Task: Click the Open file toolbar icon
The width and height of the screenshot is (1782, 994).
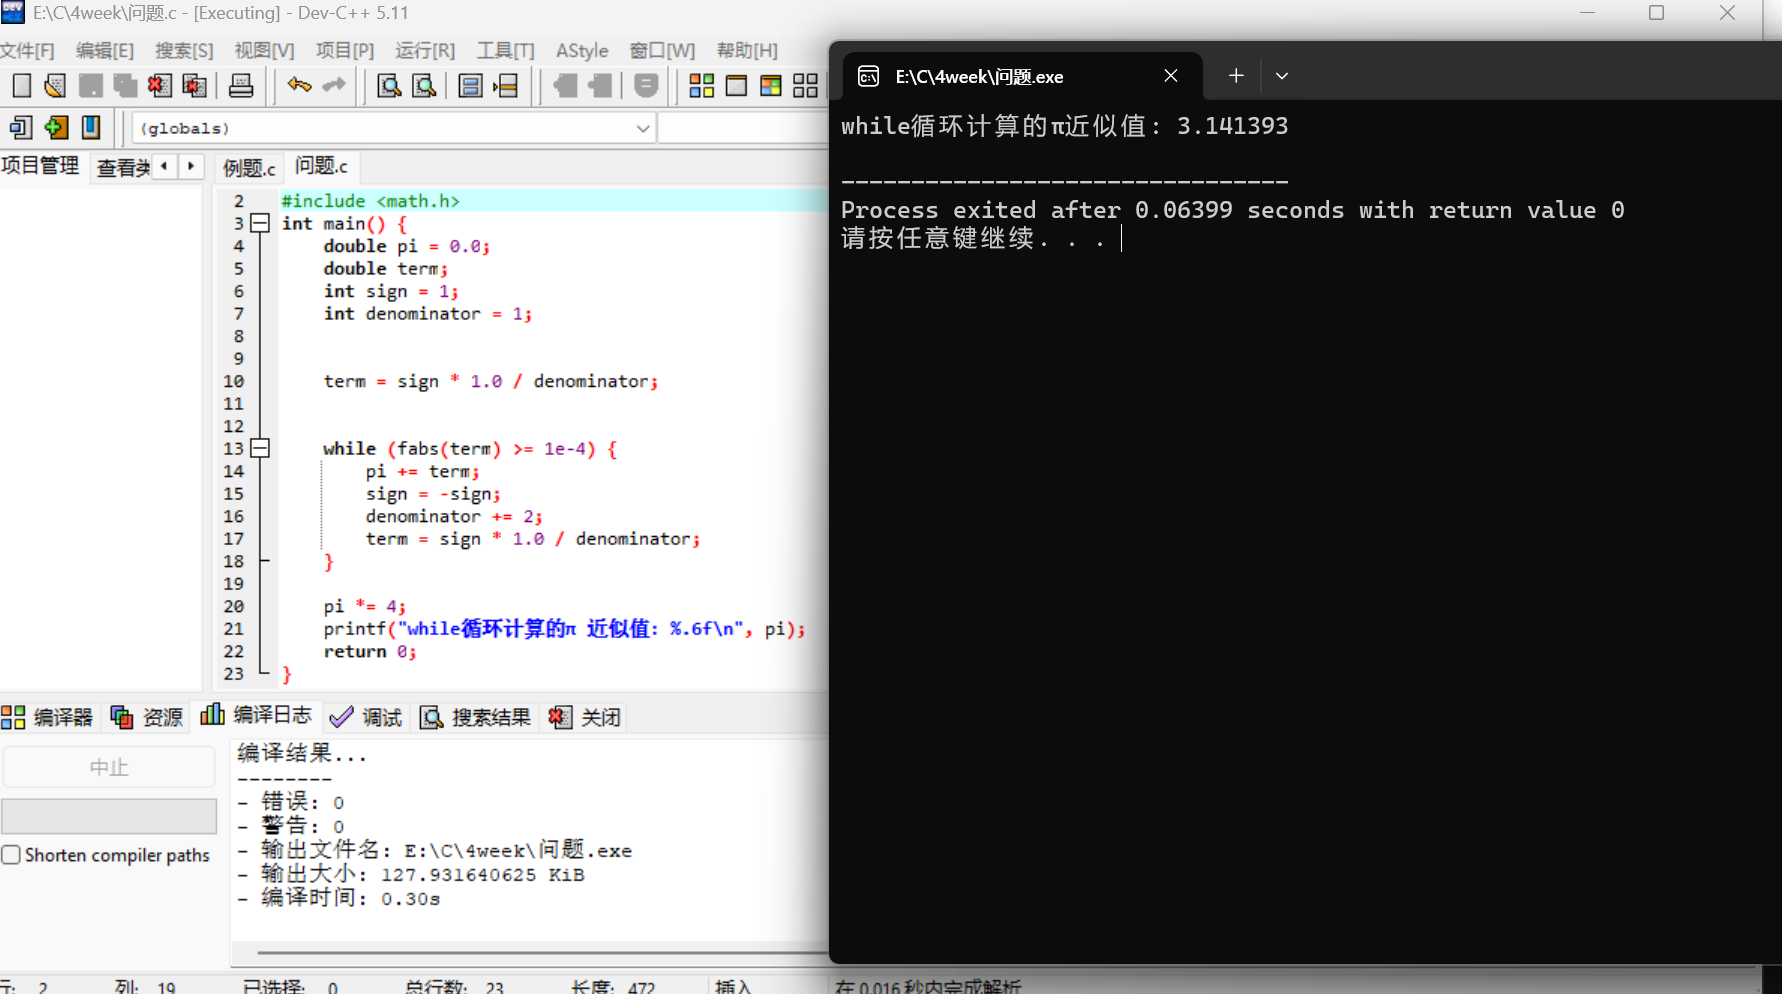Action: (56, 86)
